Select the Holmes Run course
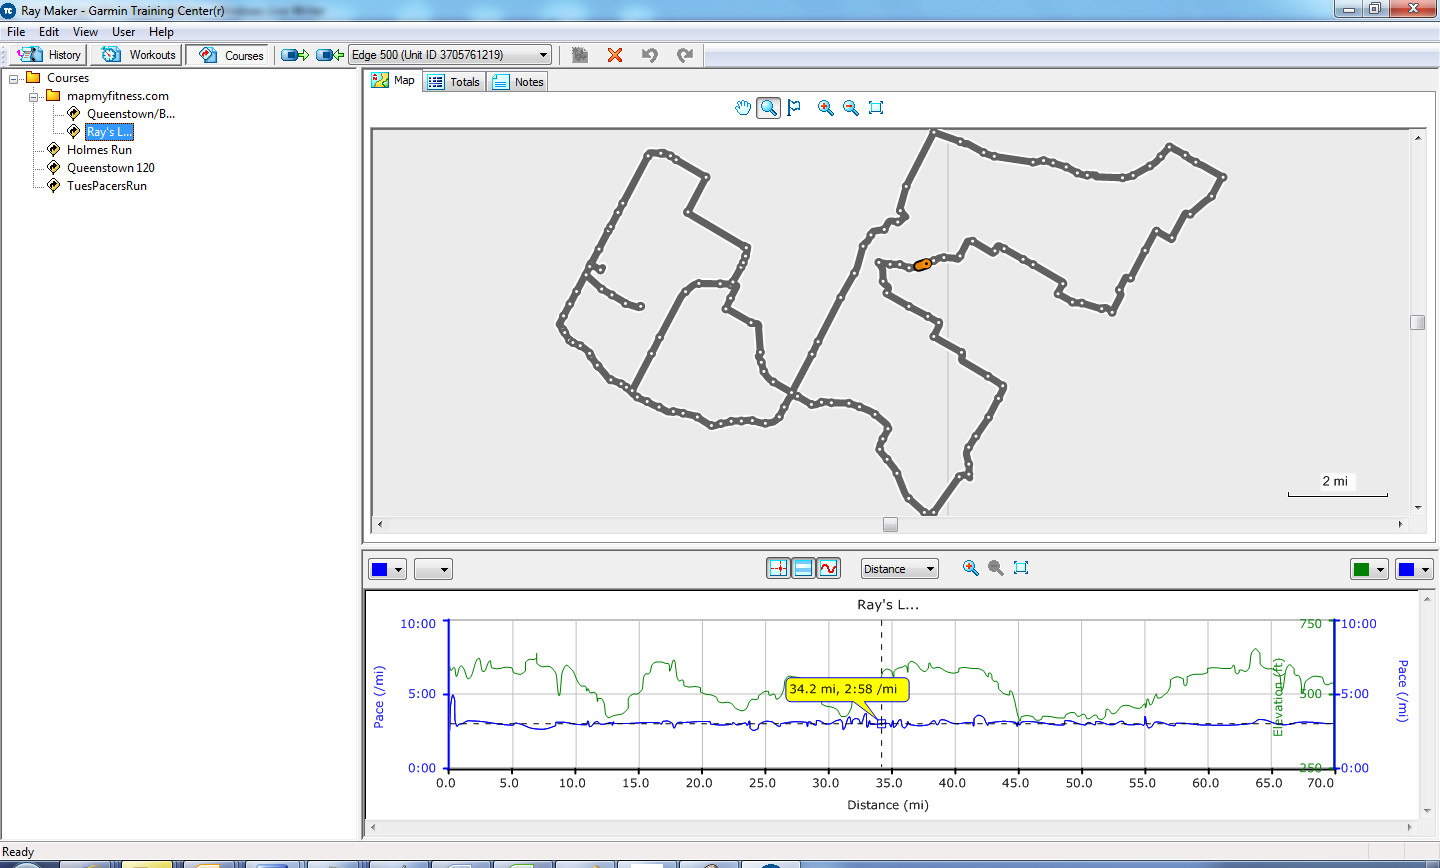 (x=99, y=150)
